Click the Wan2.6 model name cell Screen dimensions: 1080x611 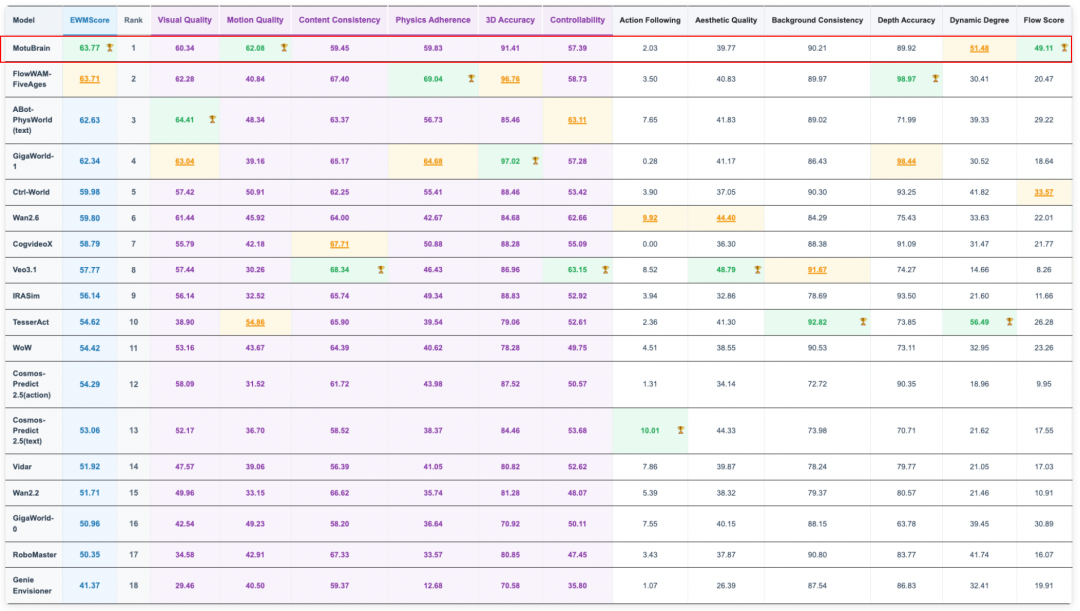[x=28, y=218]
